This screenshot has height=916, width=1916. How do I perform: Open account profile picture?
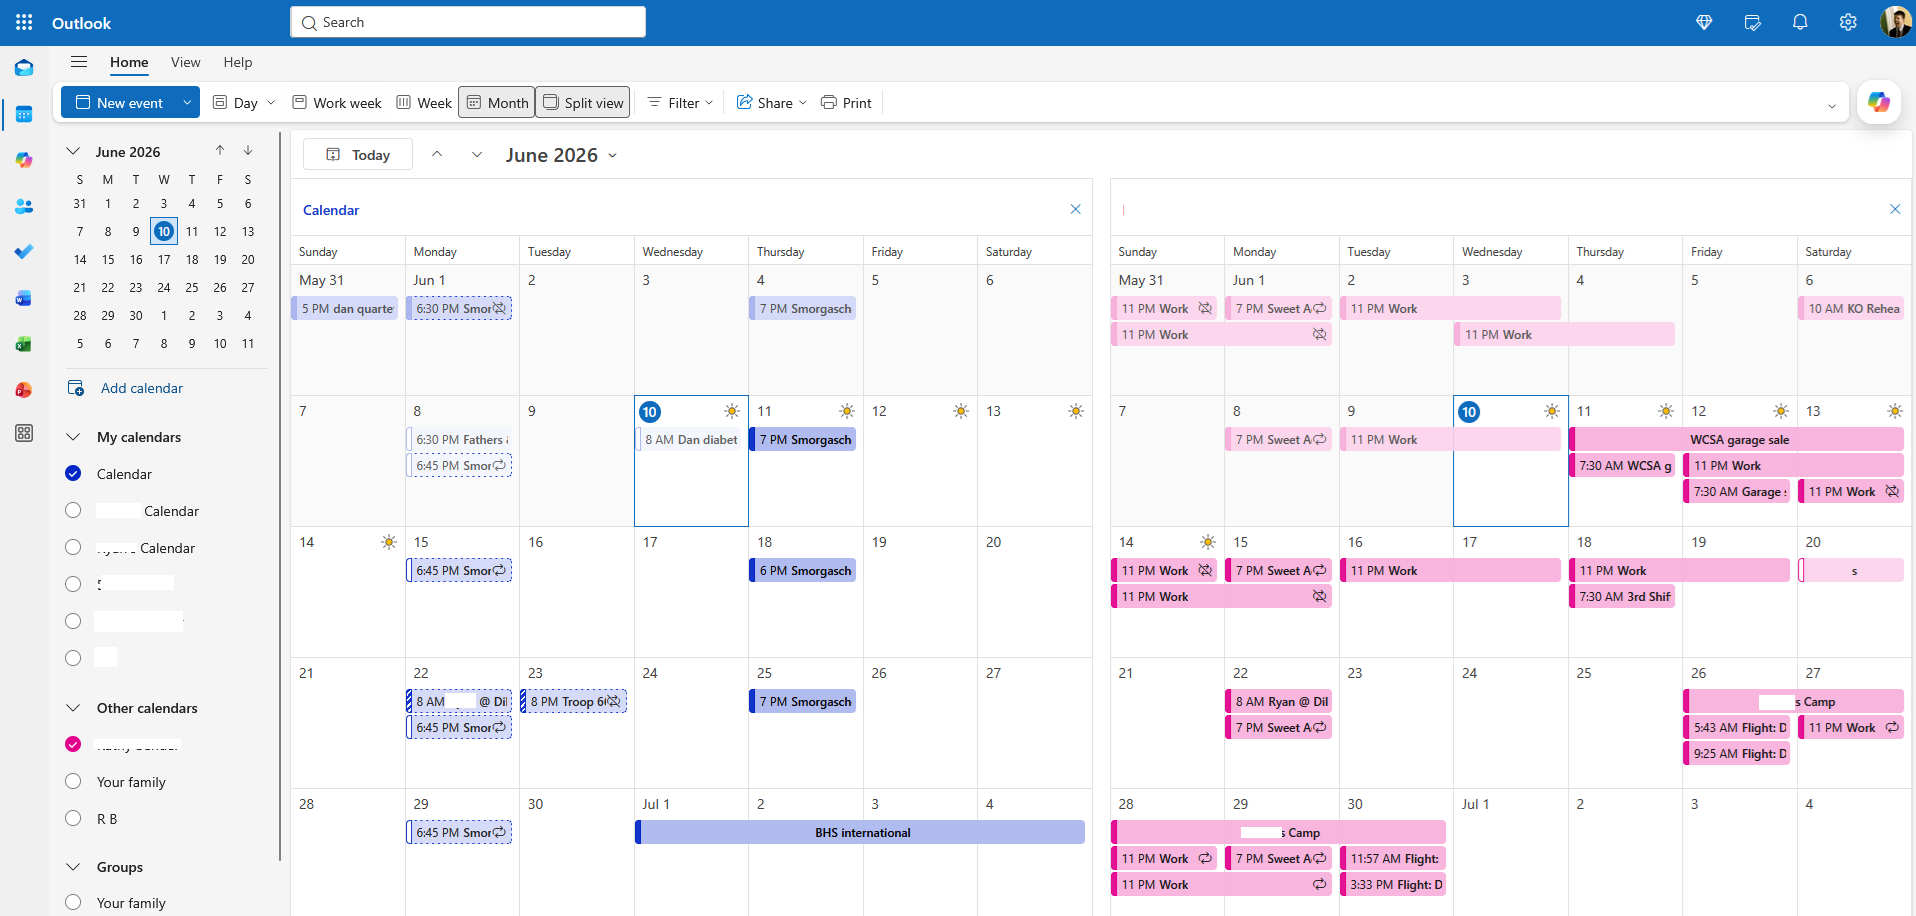click(1895, 22)
